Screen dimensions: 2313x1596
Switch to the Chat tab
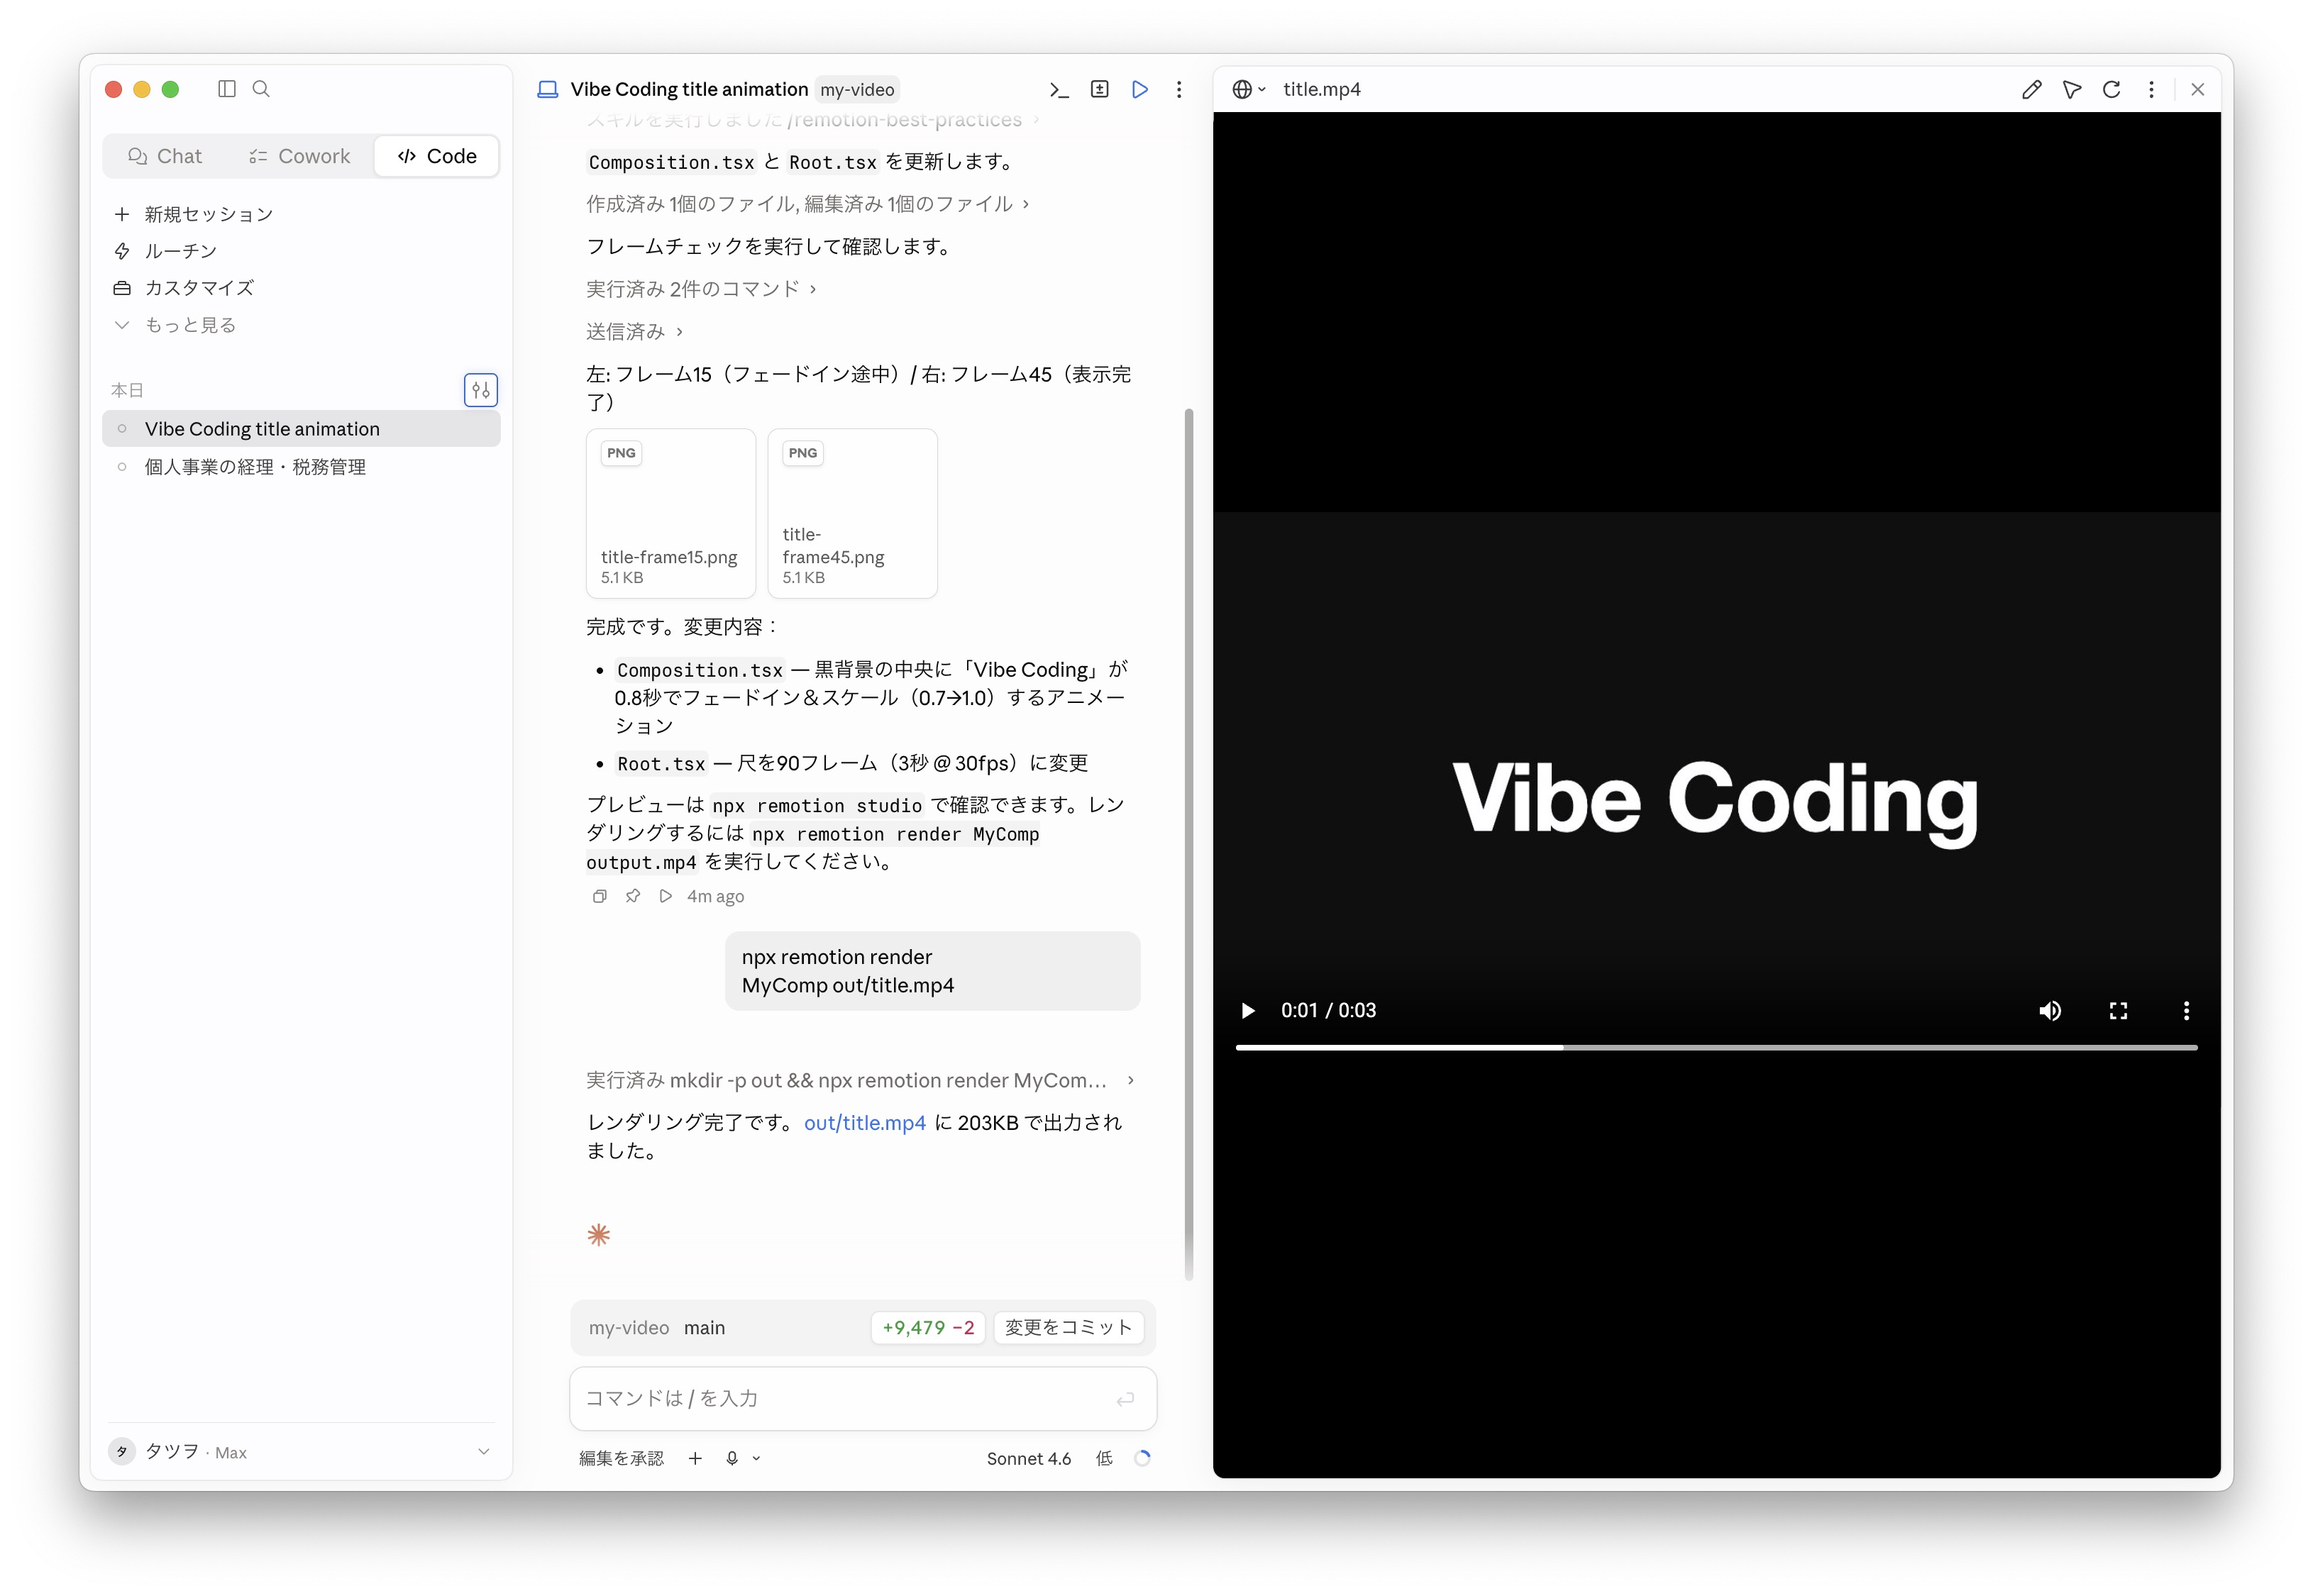165,156
